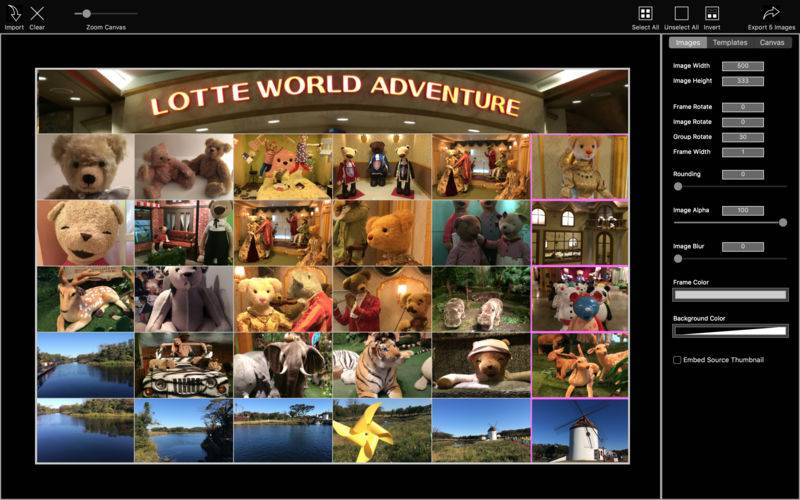Select the distant windmill on field thumbnail
Image resolution: width=800 pixels, height=500 pixels.
click(x=481, y=431)
